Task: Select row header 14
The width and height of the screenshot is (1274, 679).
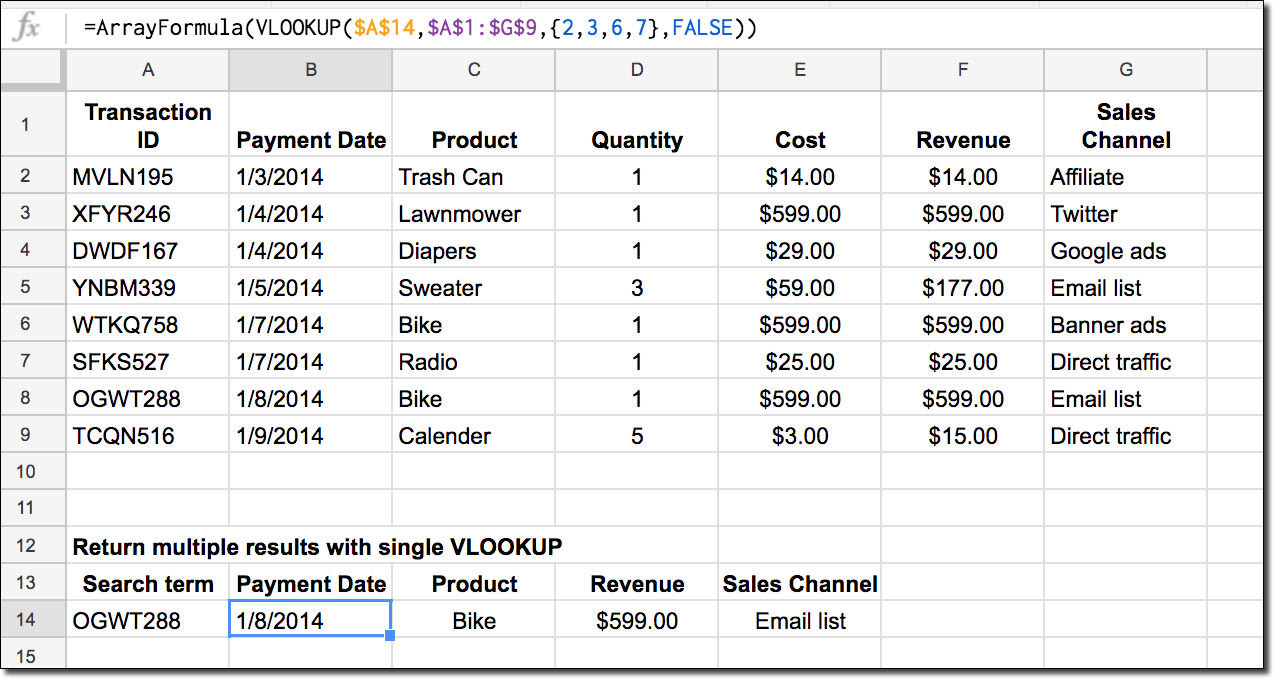Action: point(33,620)
